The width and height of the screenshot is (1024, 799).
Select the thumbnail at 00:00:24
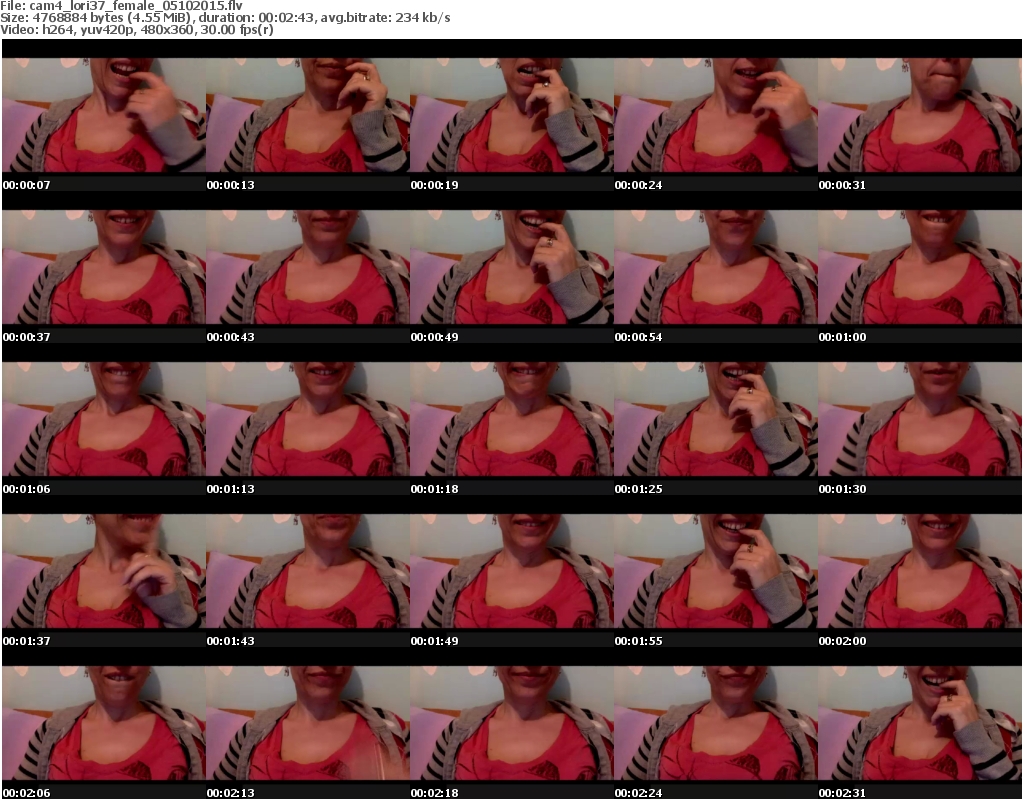pyautogui.click(x=716, y=116)
